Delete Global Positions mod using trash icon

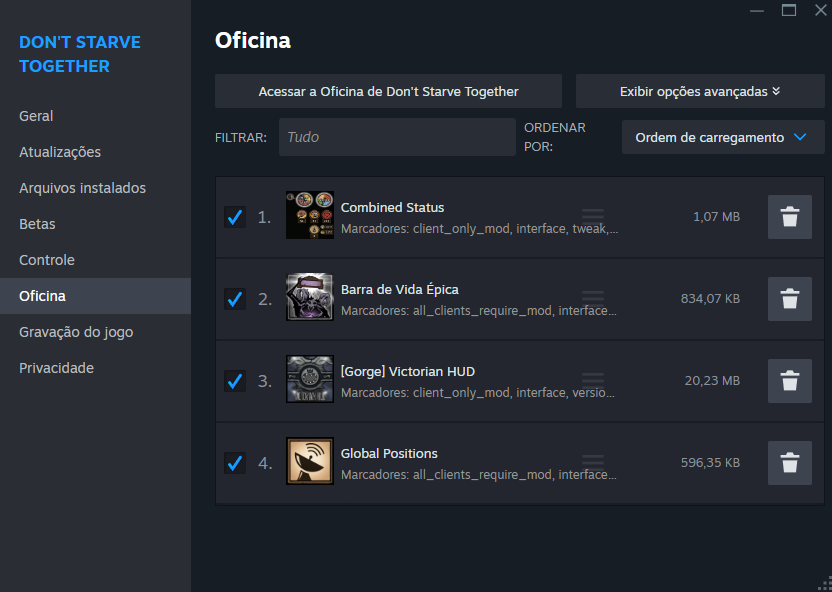pos(790,463)
